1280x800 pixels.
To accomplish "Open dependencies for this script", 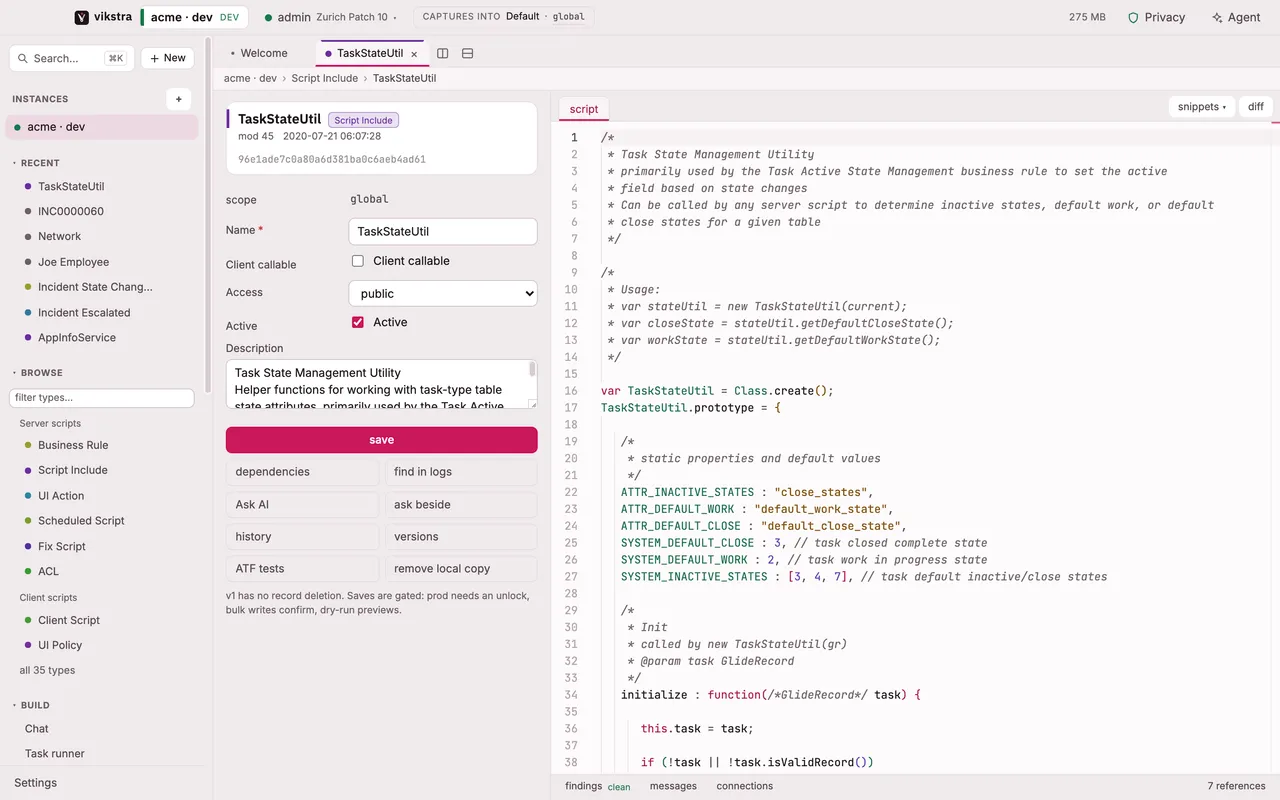I will tap(302, 472).
